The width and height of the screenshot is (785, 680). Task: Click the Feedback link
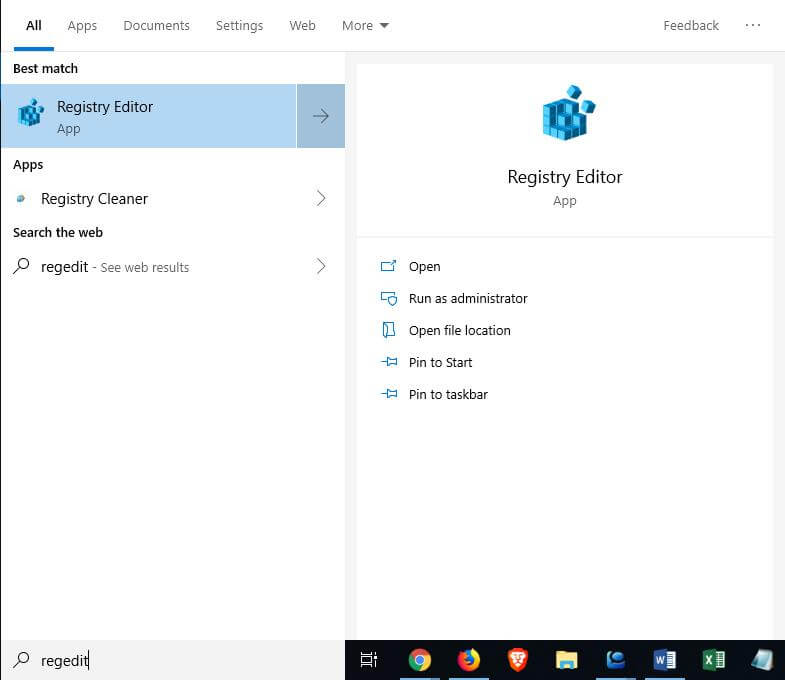[x=691, y=26]
